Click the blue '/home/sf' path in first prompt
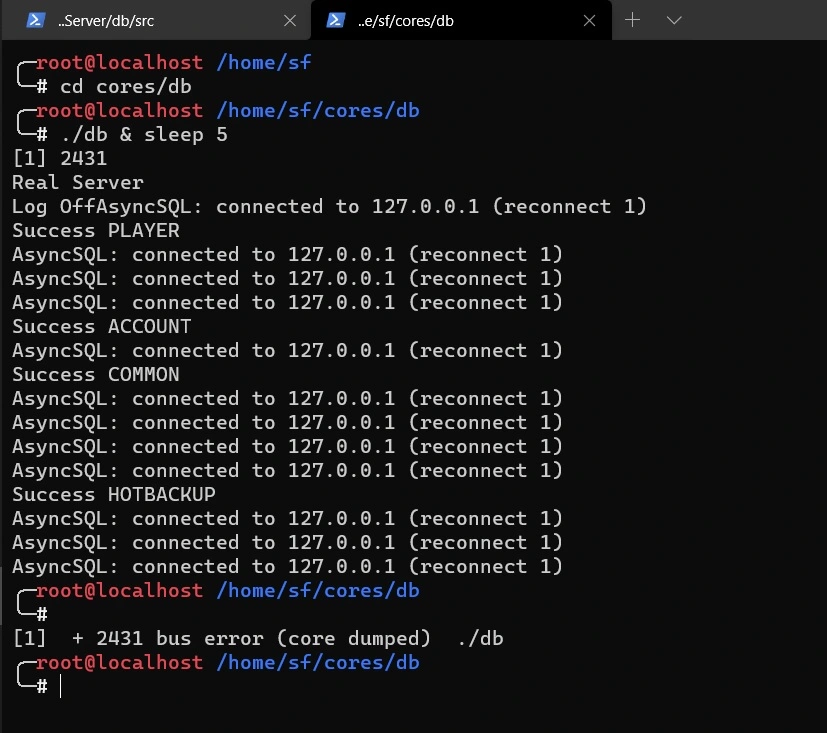 263,63
